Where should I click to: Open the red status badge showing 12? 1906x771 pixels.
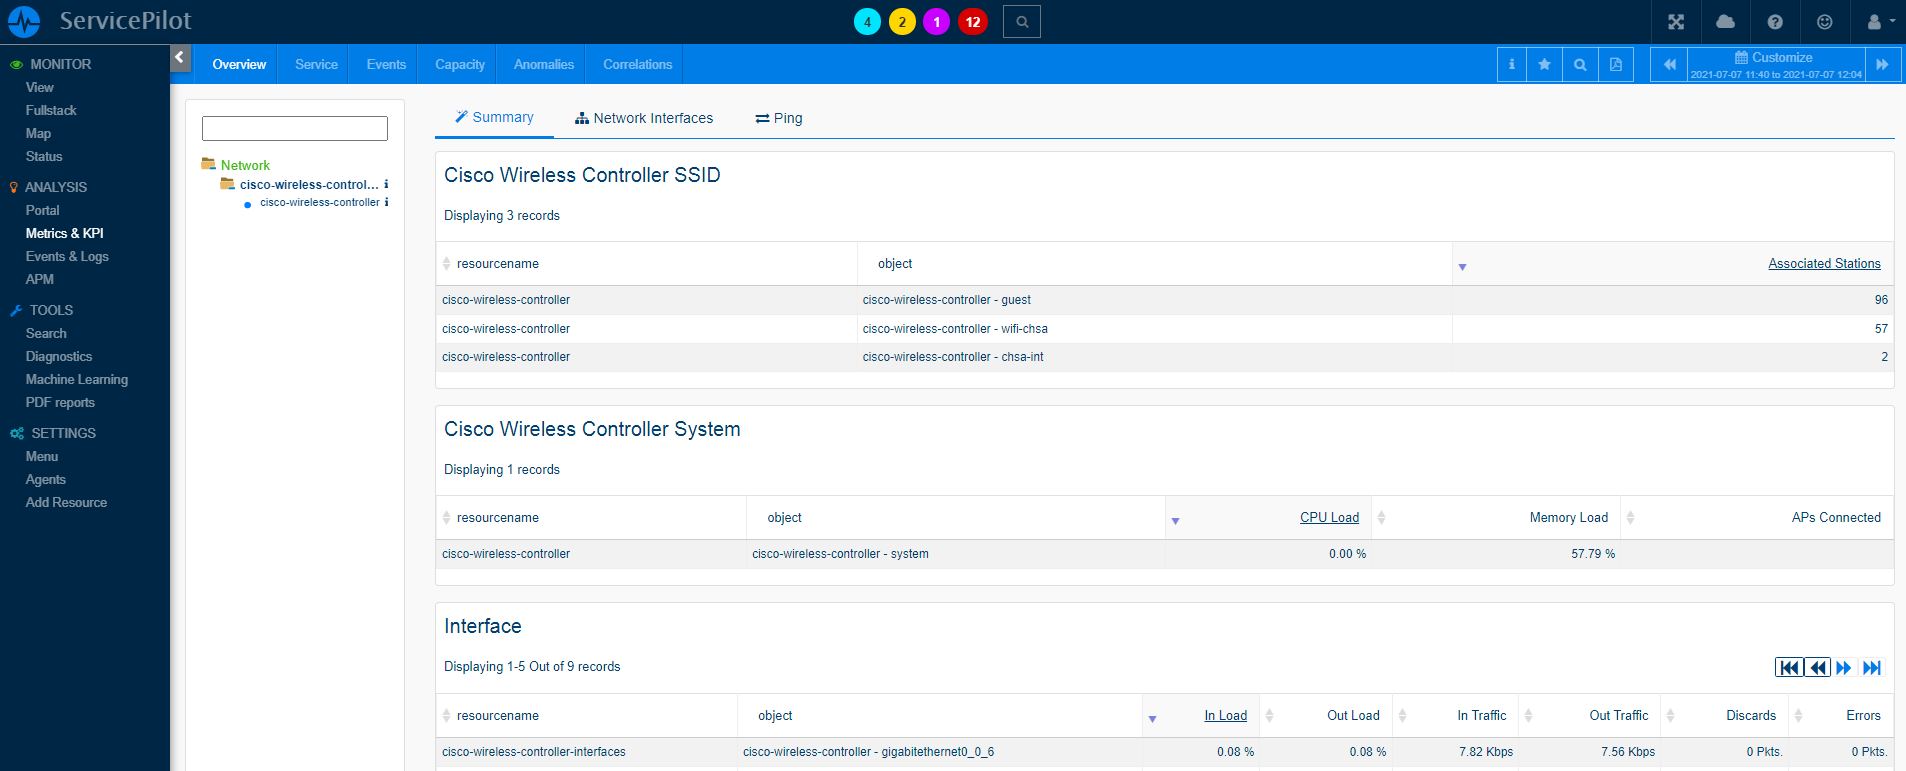973,22
